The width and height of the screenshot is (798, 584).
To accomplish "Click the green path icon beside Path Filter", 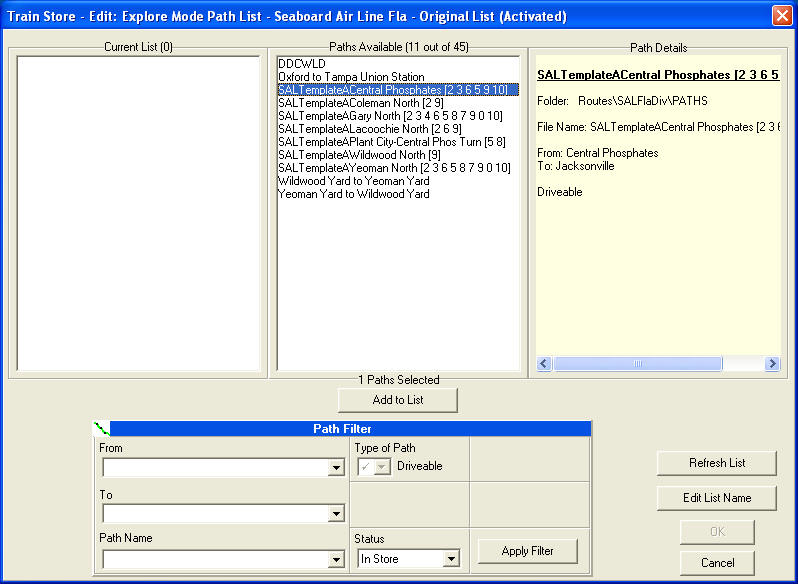I will 102,428.
